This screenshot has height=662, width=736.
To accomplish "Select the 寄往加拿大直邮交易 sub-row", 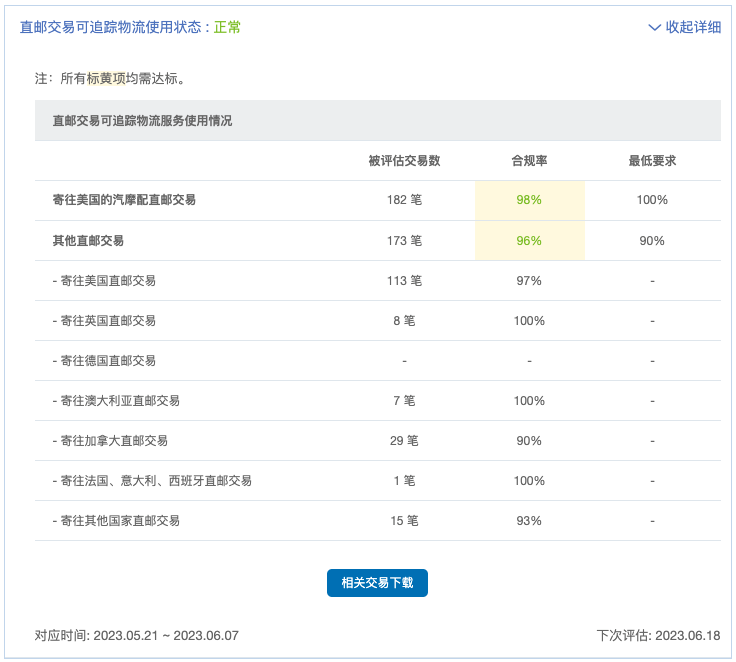I will 378,440.
